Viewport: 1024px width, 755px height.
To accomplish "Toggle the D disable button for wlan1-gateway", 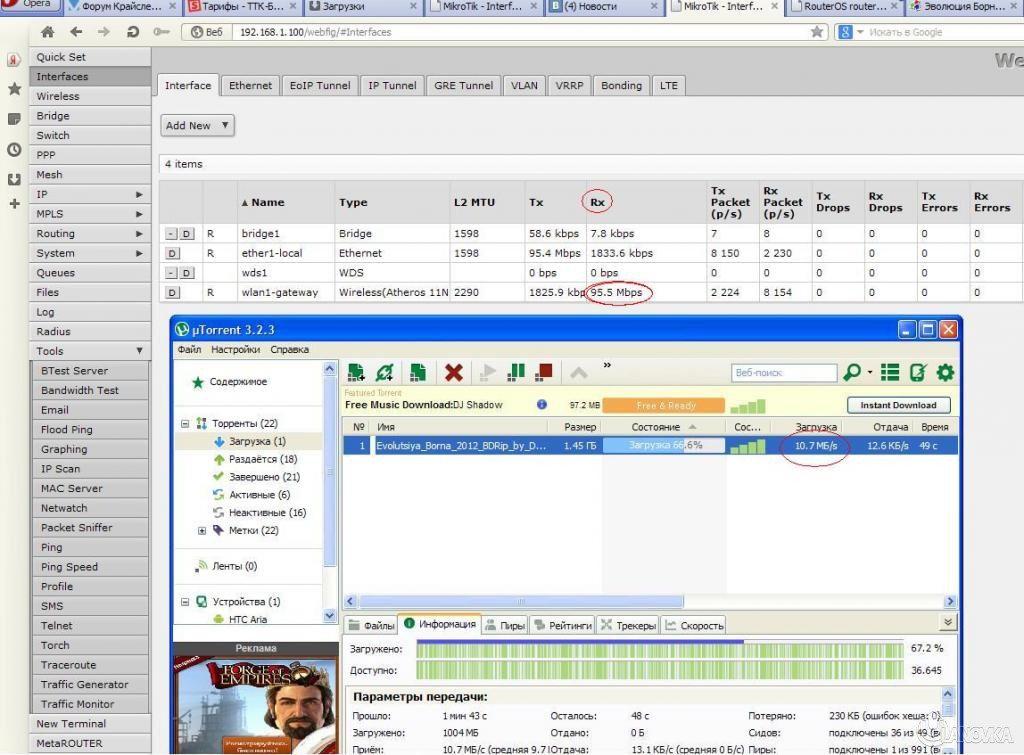I will pos(172,293).
